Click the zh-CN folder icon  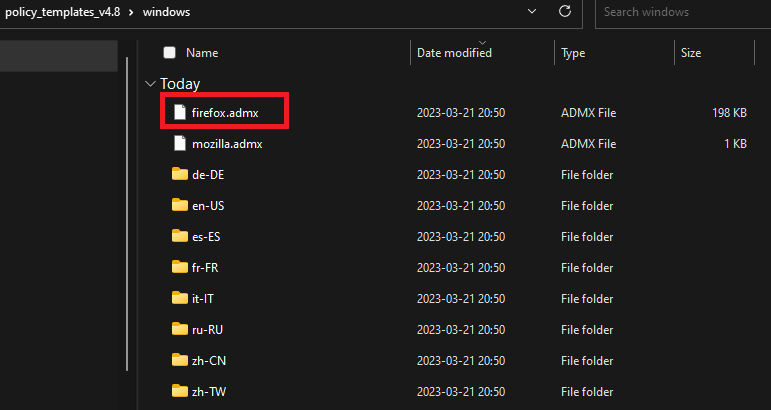click(180, 360)
